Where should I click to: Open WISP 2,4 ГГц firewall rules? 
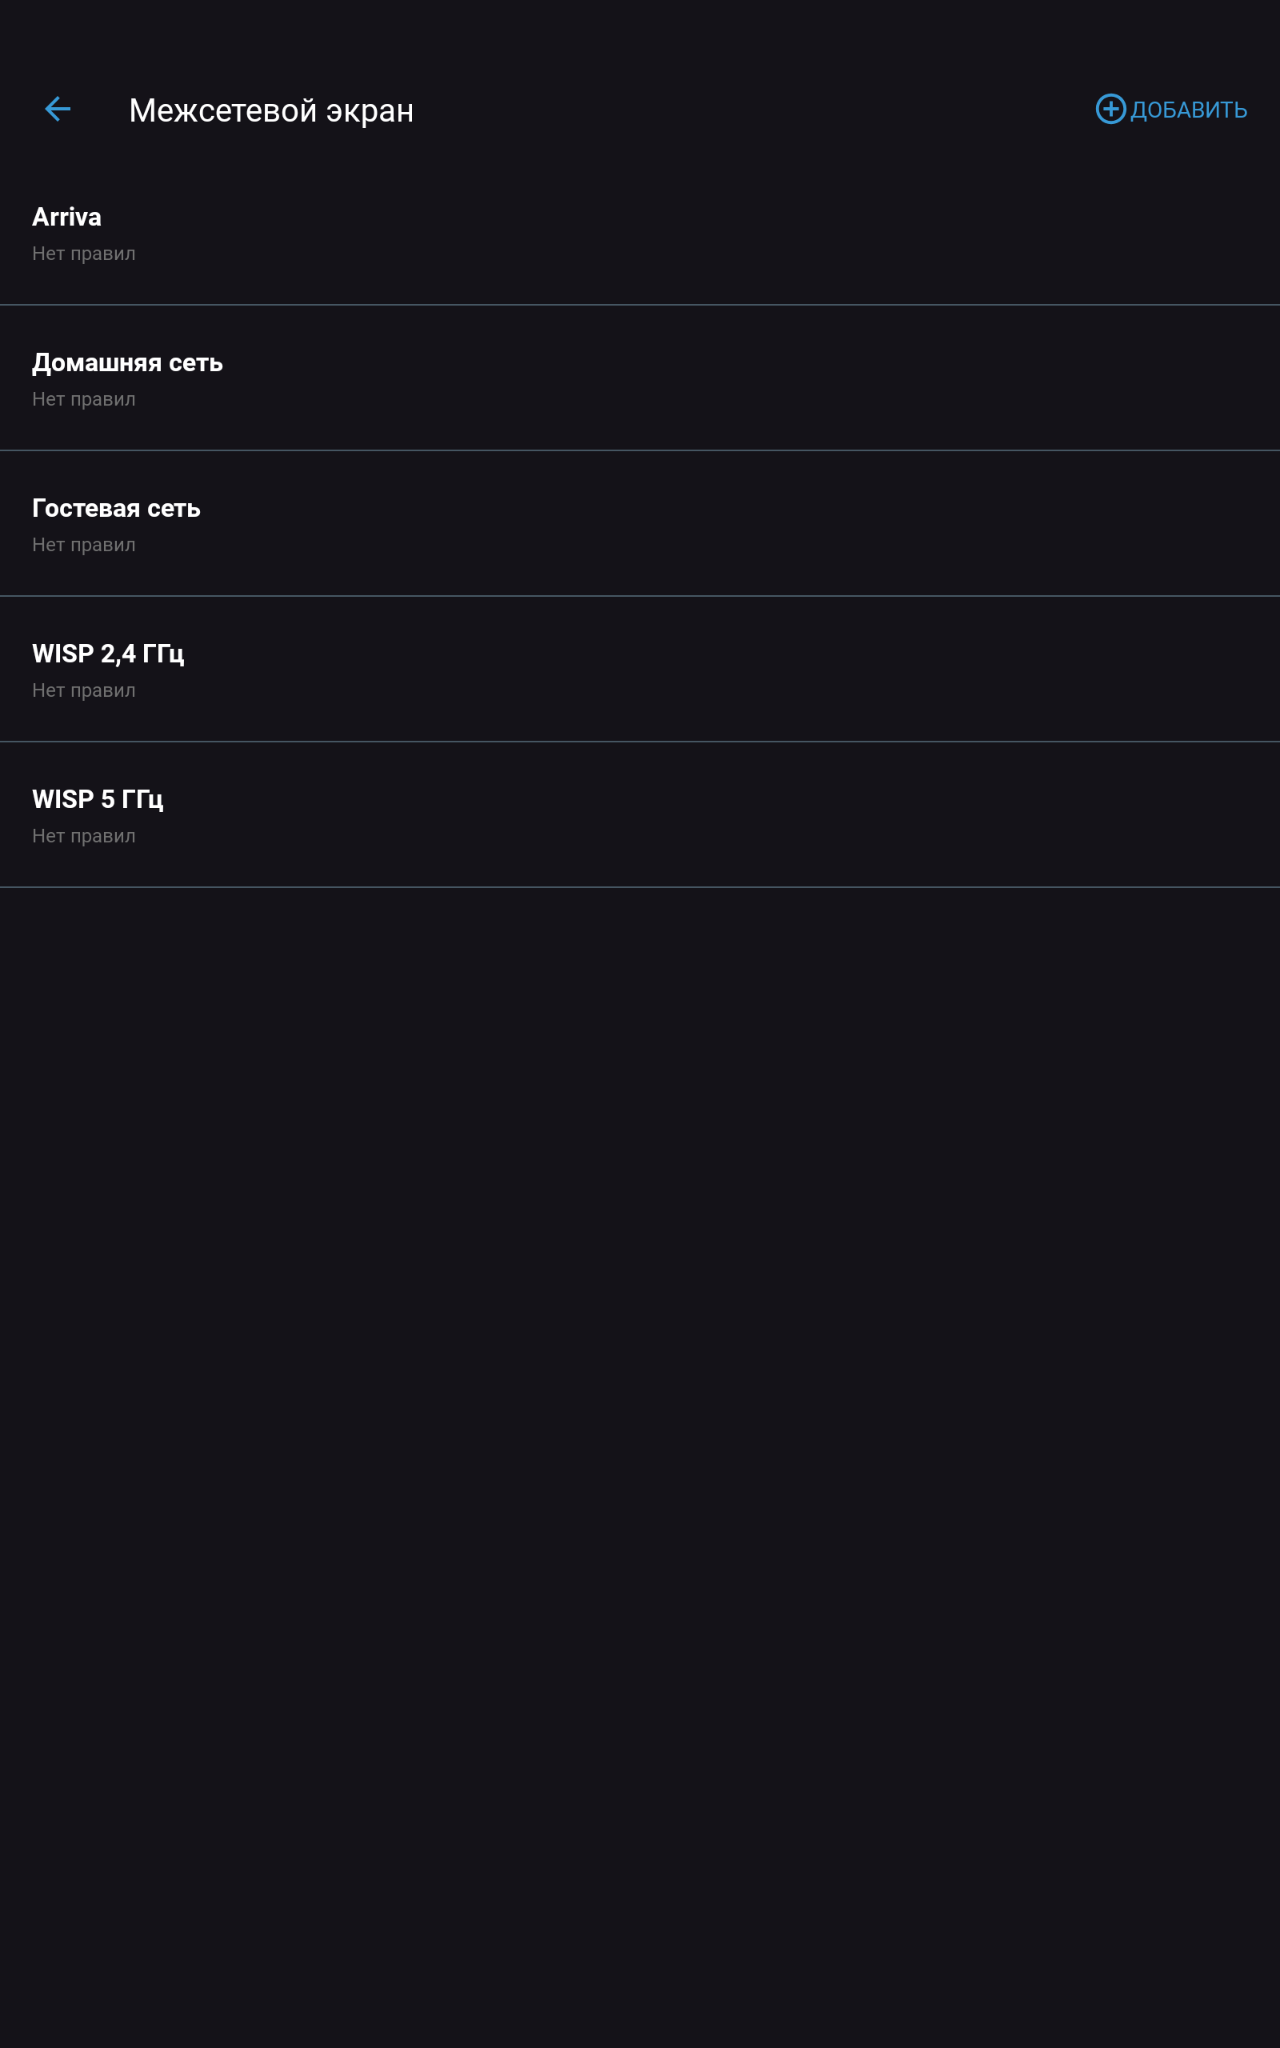640,669
